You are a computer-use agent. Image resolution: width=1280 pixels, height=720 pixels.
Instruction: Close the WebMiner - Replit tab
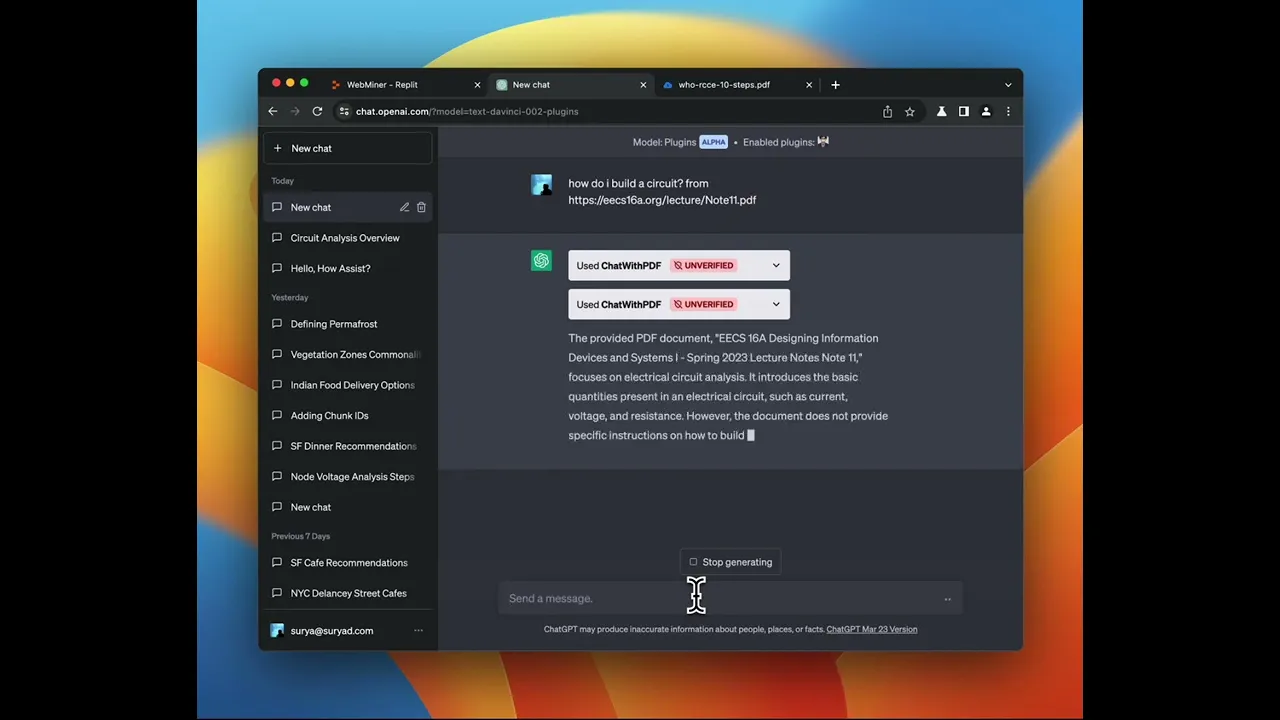click(x=477, y=85)
